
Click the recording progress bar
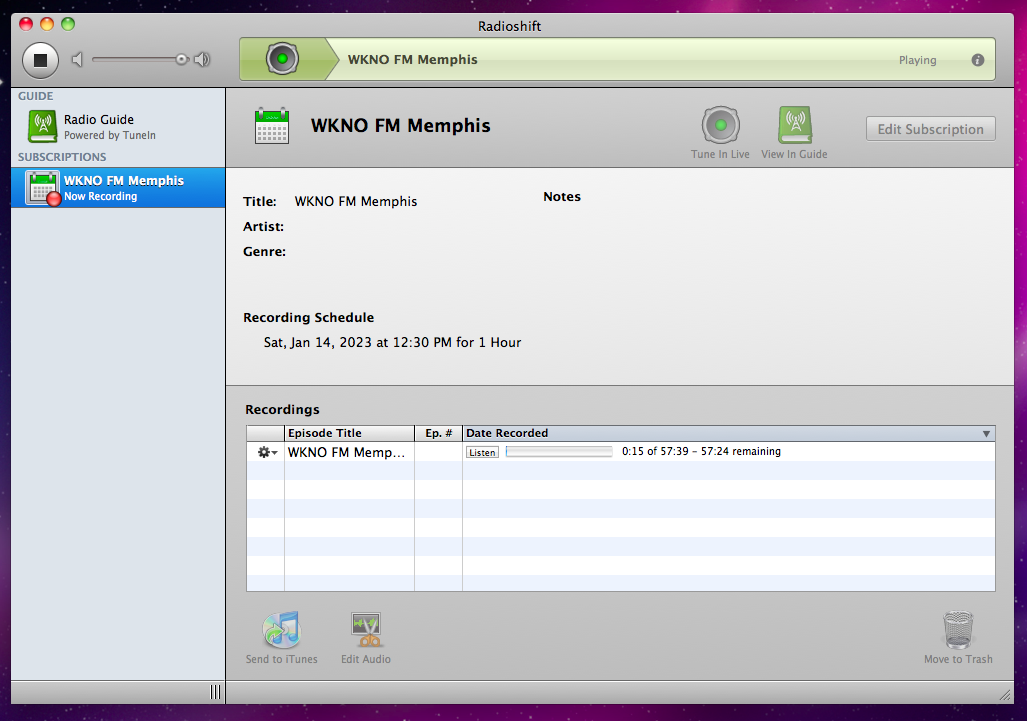click(x=559, y=452)
